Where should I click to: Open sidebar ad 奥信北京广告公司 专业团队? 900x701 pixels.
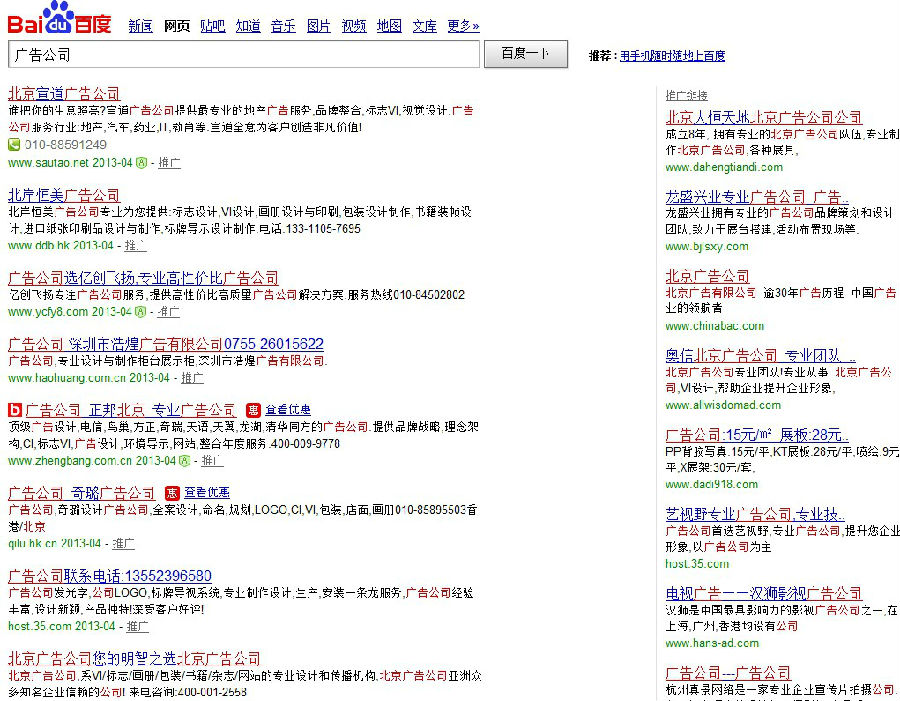(761, 355)
